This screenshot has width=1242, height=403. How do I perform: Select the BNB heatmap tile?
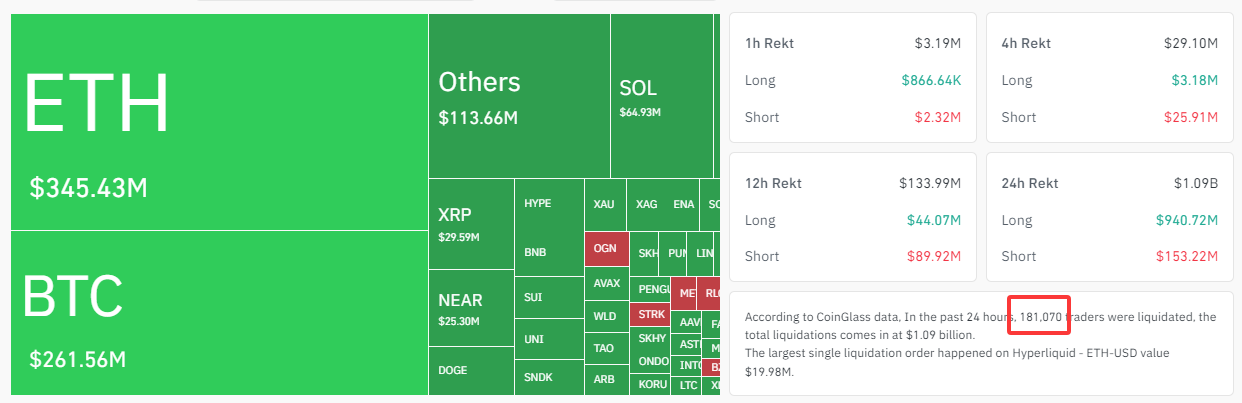coord(549,252)
